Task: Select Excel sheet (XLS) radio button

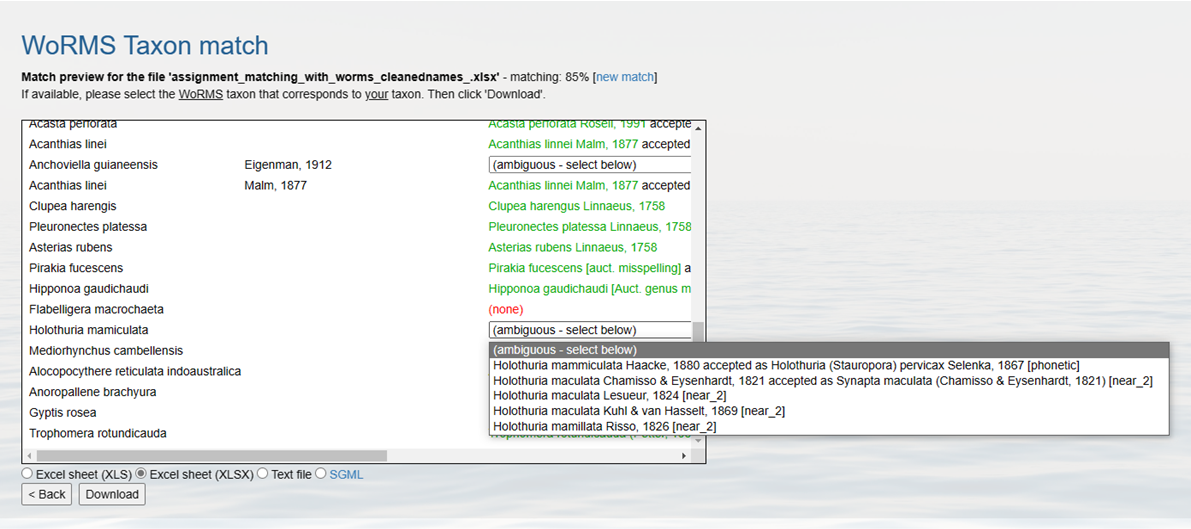Action: click(x=28, y=474)
